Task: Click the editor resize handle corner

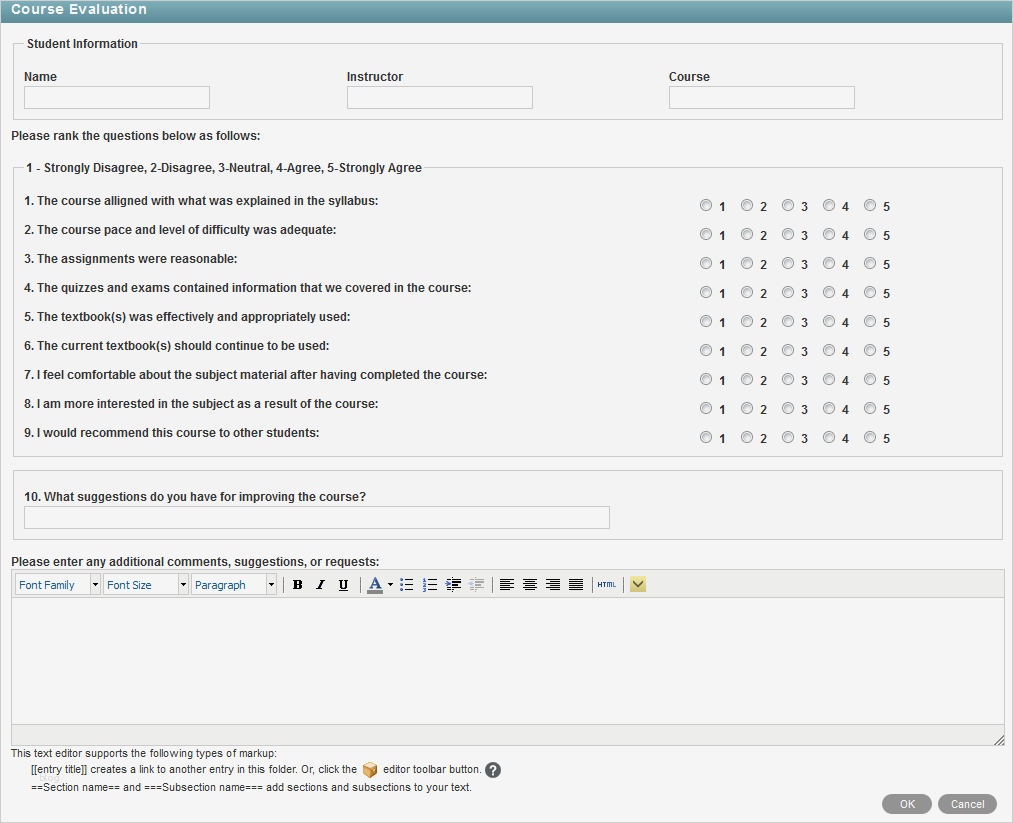Action: 999,740
